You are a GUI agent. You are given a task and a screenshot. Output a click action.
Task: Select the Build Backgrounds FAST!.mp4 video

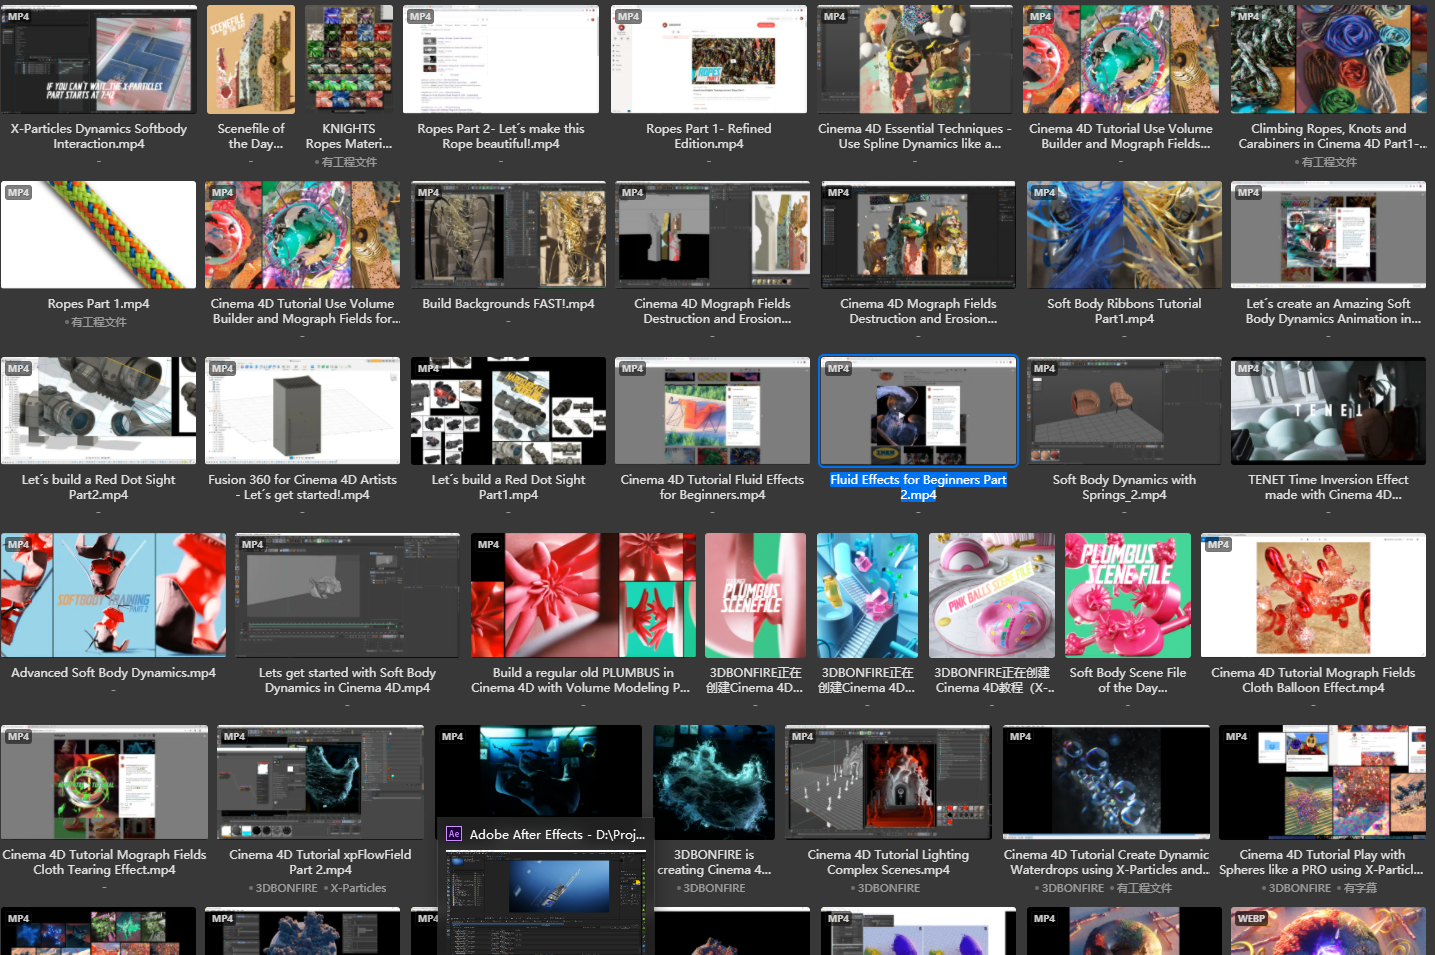click(508, 236)
